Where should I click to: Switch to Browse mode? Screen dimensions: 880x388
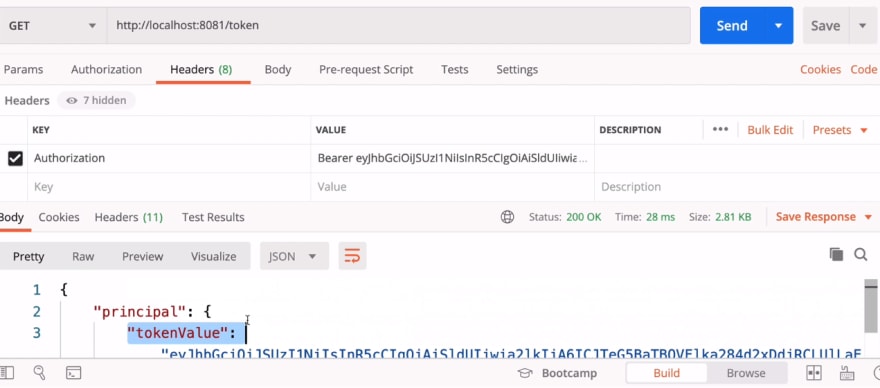[746, 373]
